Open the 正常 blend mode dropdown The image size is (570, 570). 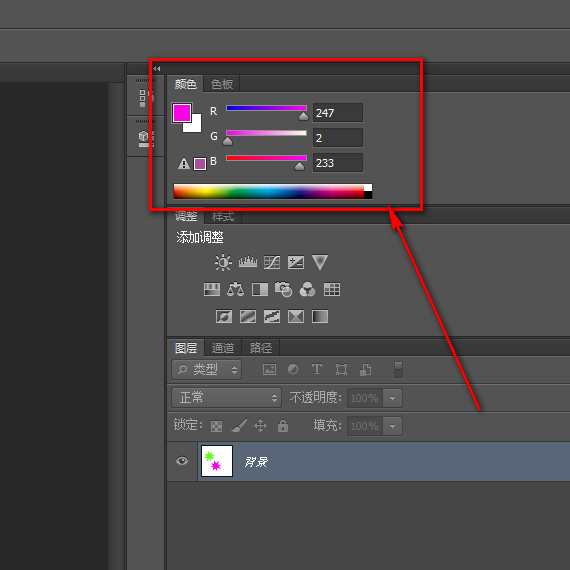(x=226, y=398)
